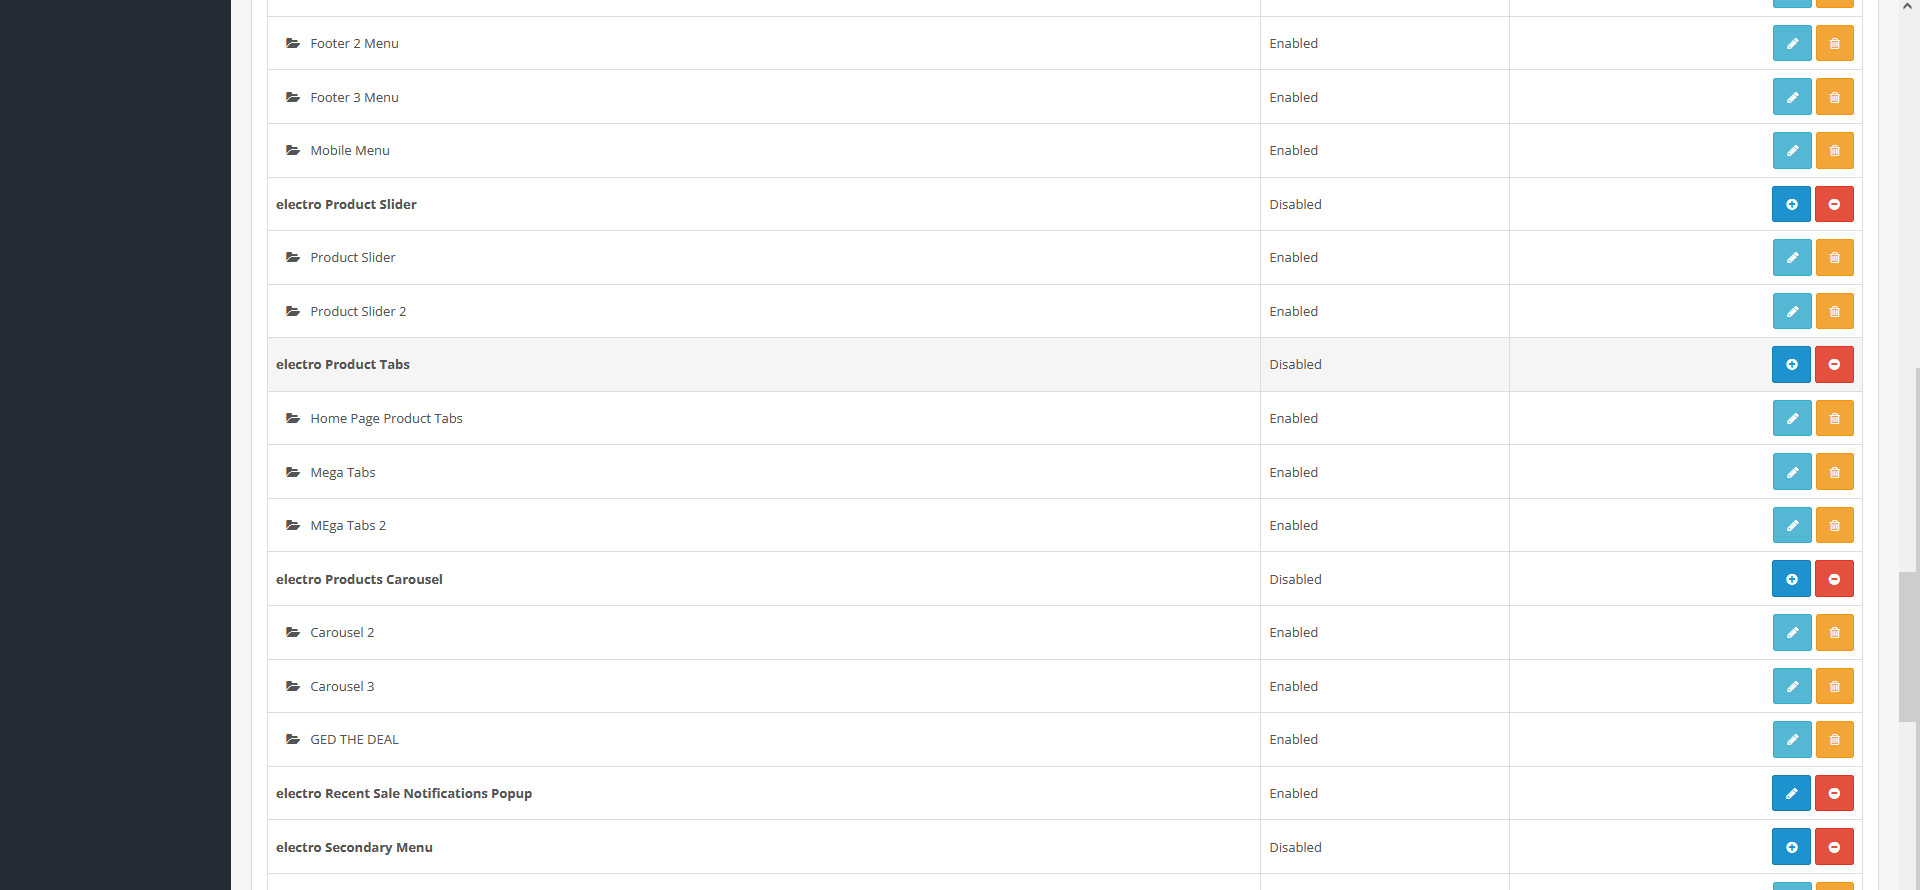Delete the Footer 3 Menu module
This screenshot has width=1920, height=890.
1834,97
